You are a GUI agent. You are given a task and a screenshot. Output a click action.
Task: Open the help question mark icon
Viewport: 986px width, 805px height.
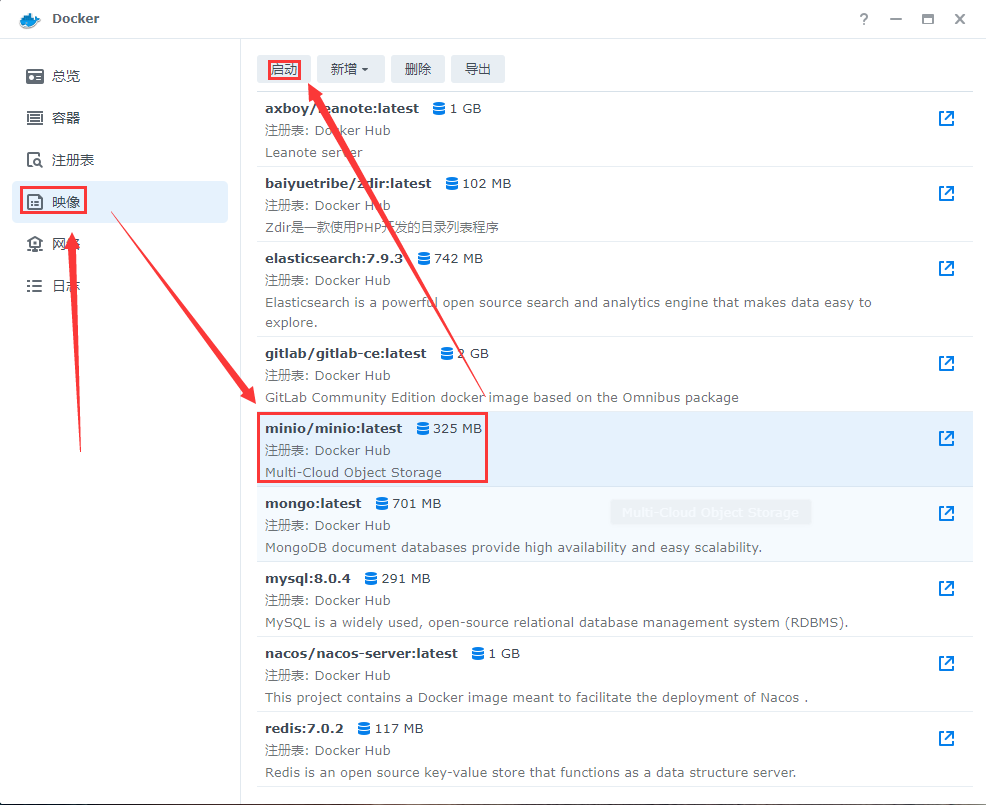[x=863, y=18]
